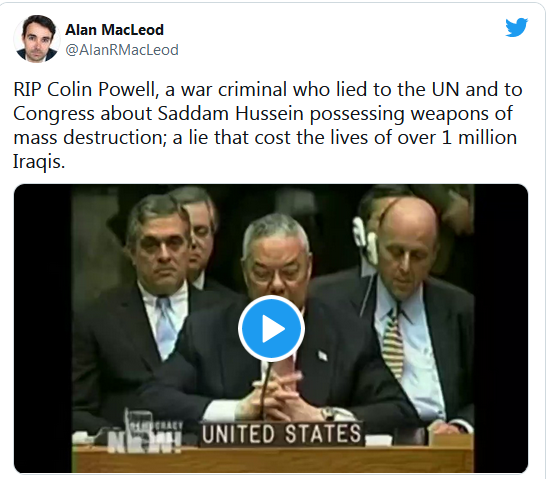Image resolution: width=554 pixels, height=479 pixels.
Task: Play the embedded tweet video
Action: (x=271, y=329)
